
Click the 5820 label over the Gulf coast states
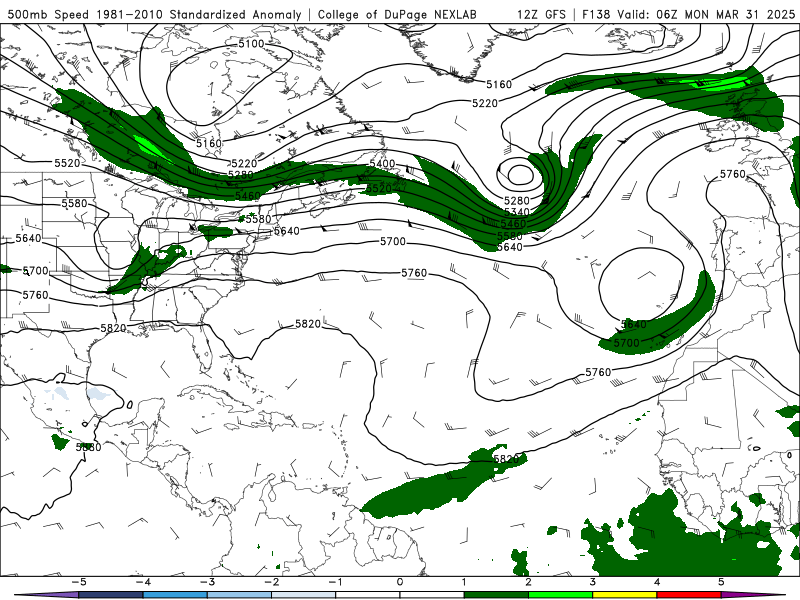[x=113, y=328]
